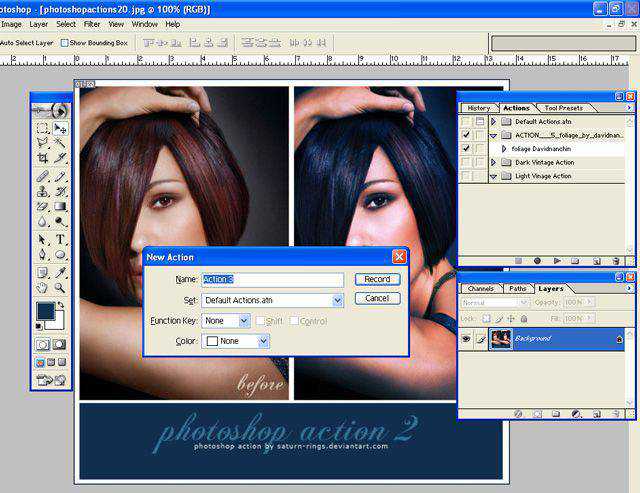Expand the Default Actions.atn folder
This screenshot has width=640, height=493.
point(494,121)
